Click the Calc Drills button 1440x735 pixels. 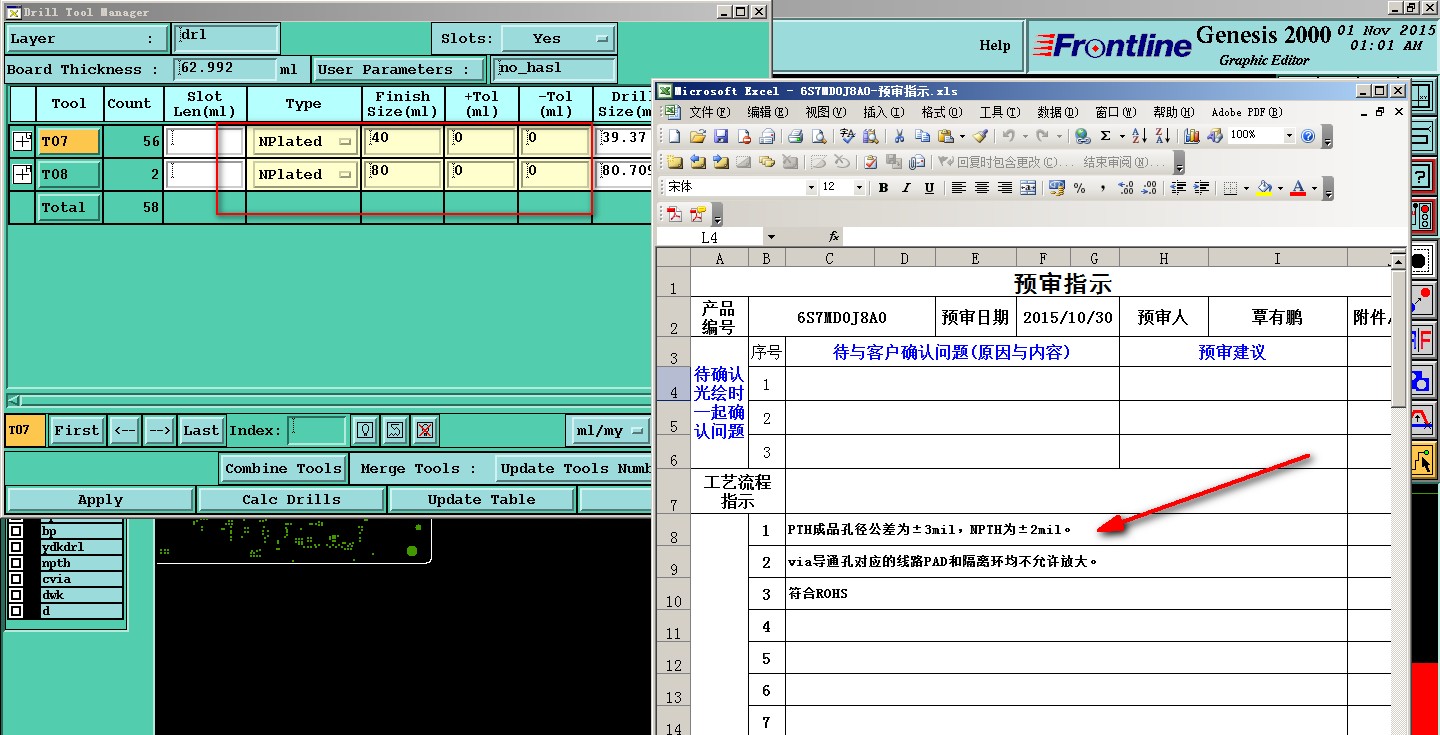291,500
